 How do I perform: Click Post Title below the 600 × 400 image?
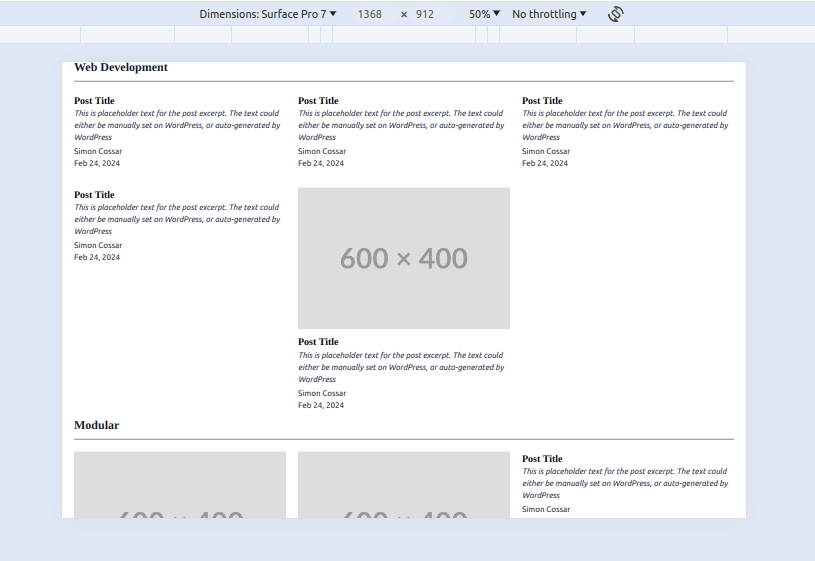click(x=318, y=342)
